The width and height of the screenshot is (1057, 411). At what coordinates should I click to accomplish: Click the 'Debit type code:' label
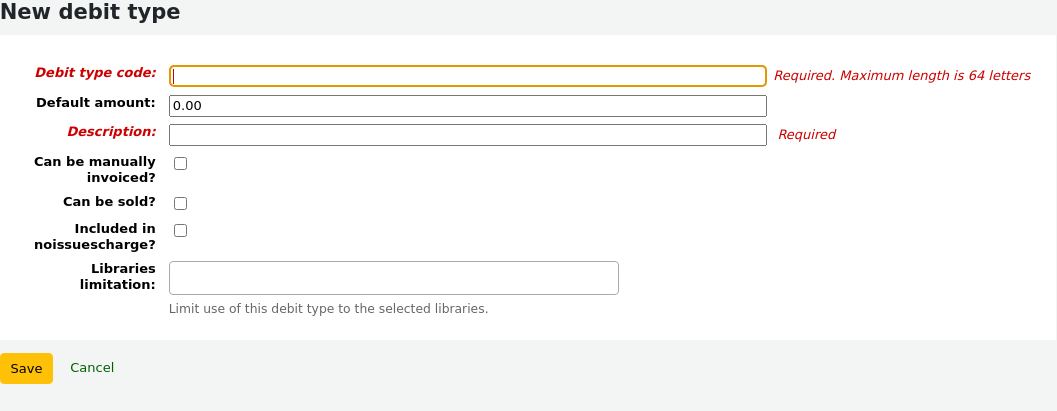pos(96,73)
